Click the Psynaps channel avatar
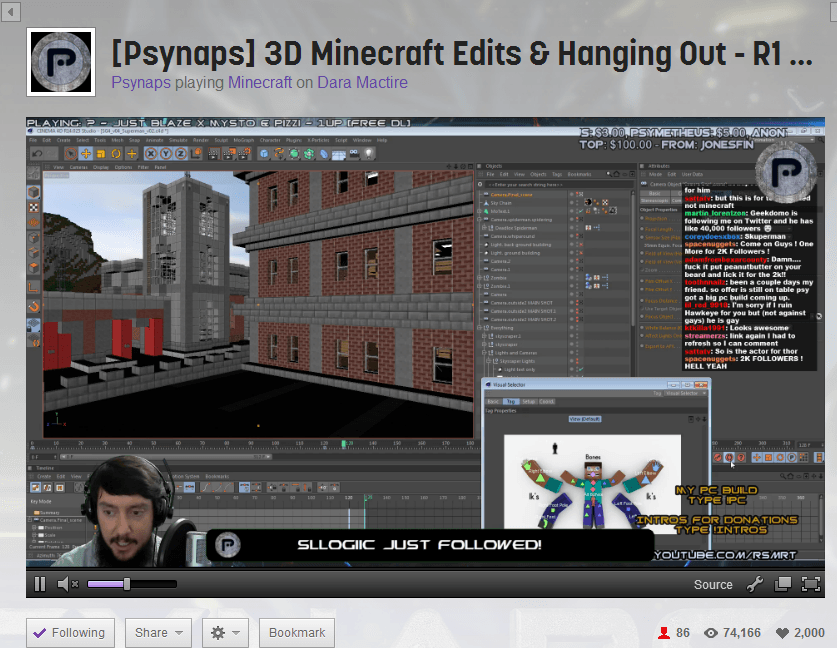Screen dimensions: 837x648 coord(61,62)
